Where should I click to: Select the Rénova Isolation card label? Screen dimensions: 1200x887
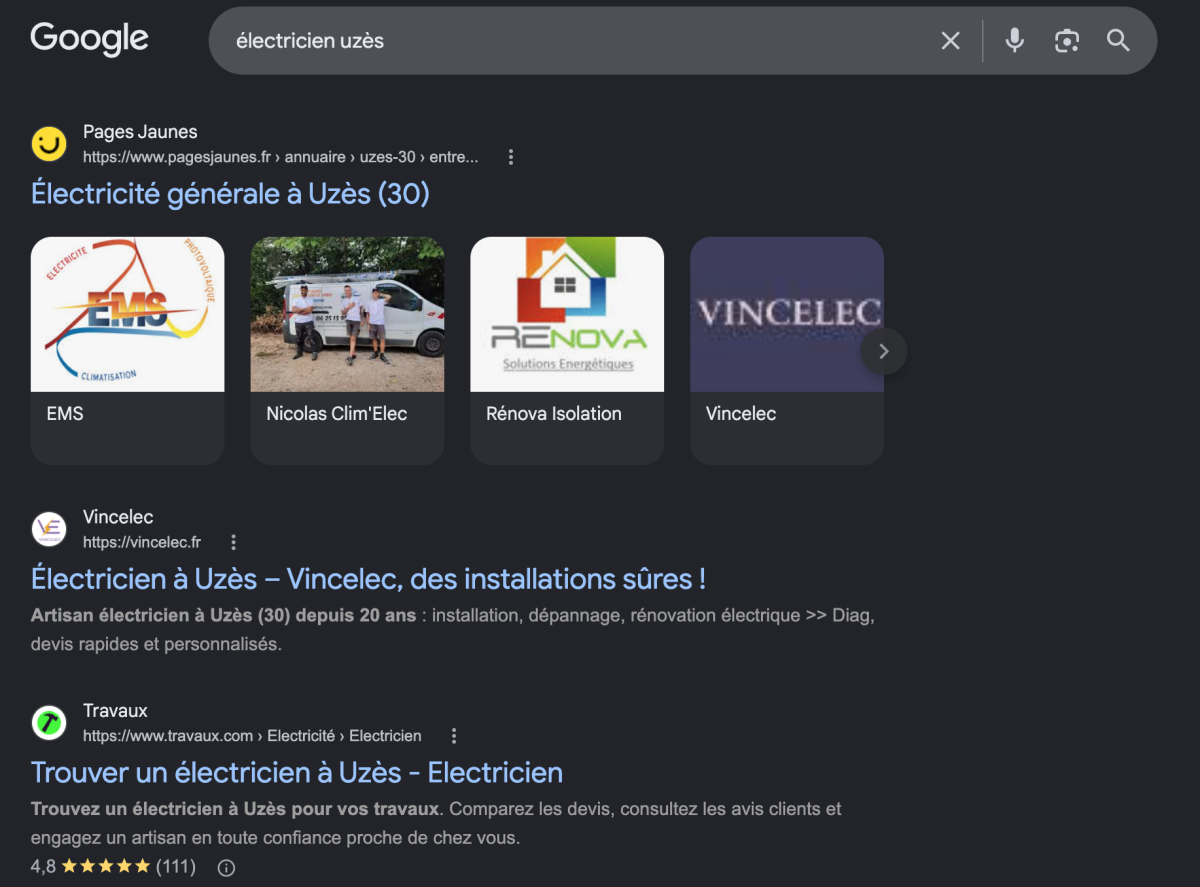(x=554, y=413)
